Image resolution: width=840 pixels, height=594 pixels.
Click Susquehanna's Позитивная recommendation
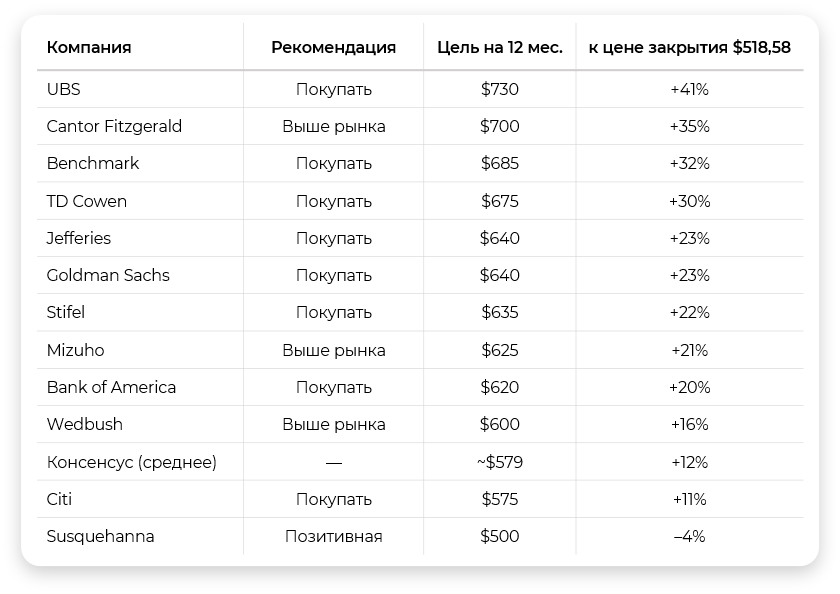coord(334,536)
